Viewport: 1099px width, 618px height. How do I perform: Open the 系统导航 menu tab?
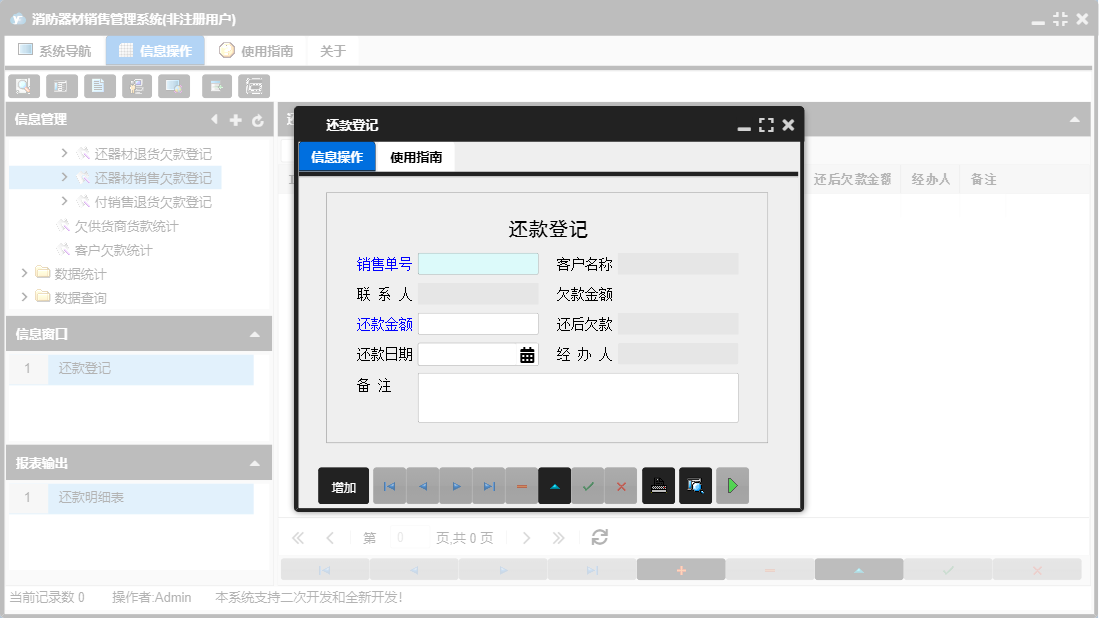pyautogui.click(x=55, y=49)
